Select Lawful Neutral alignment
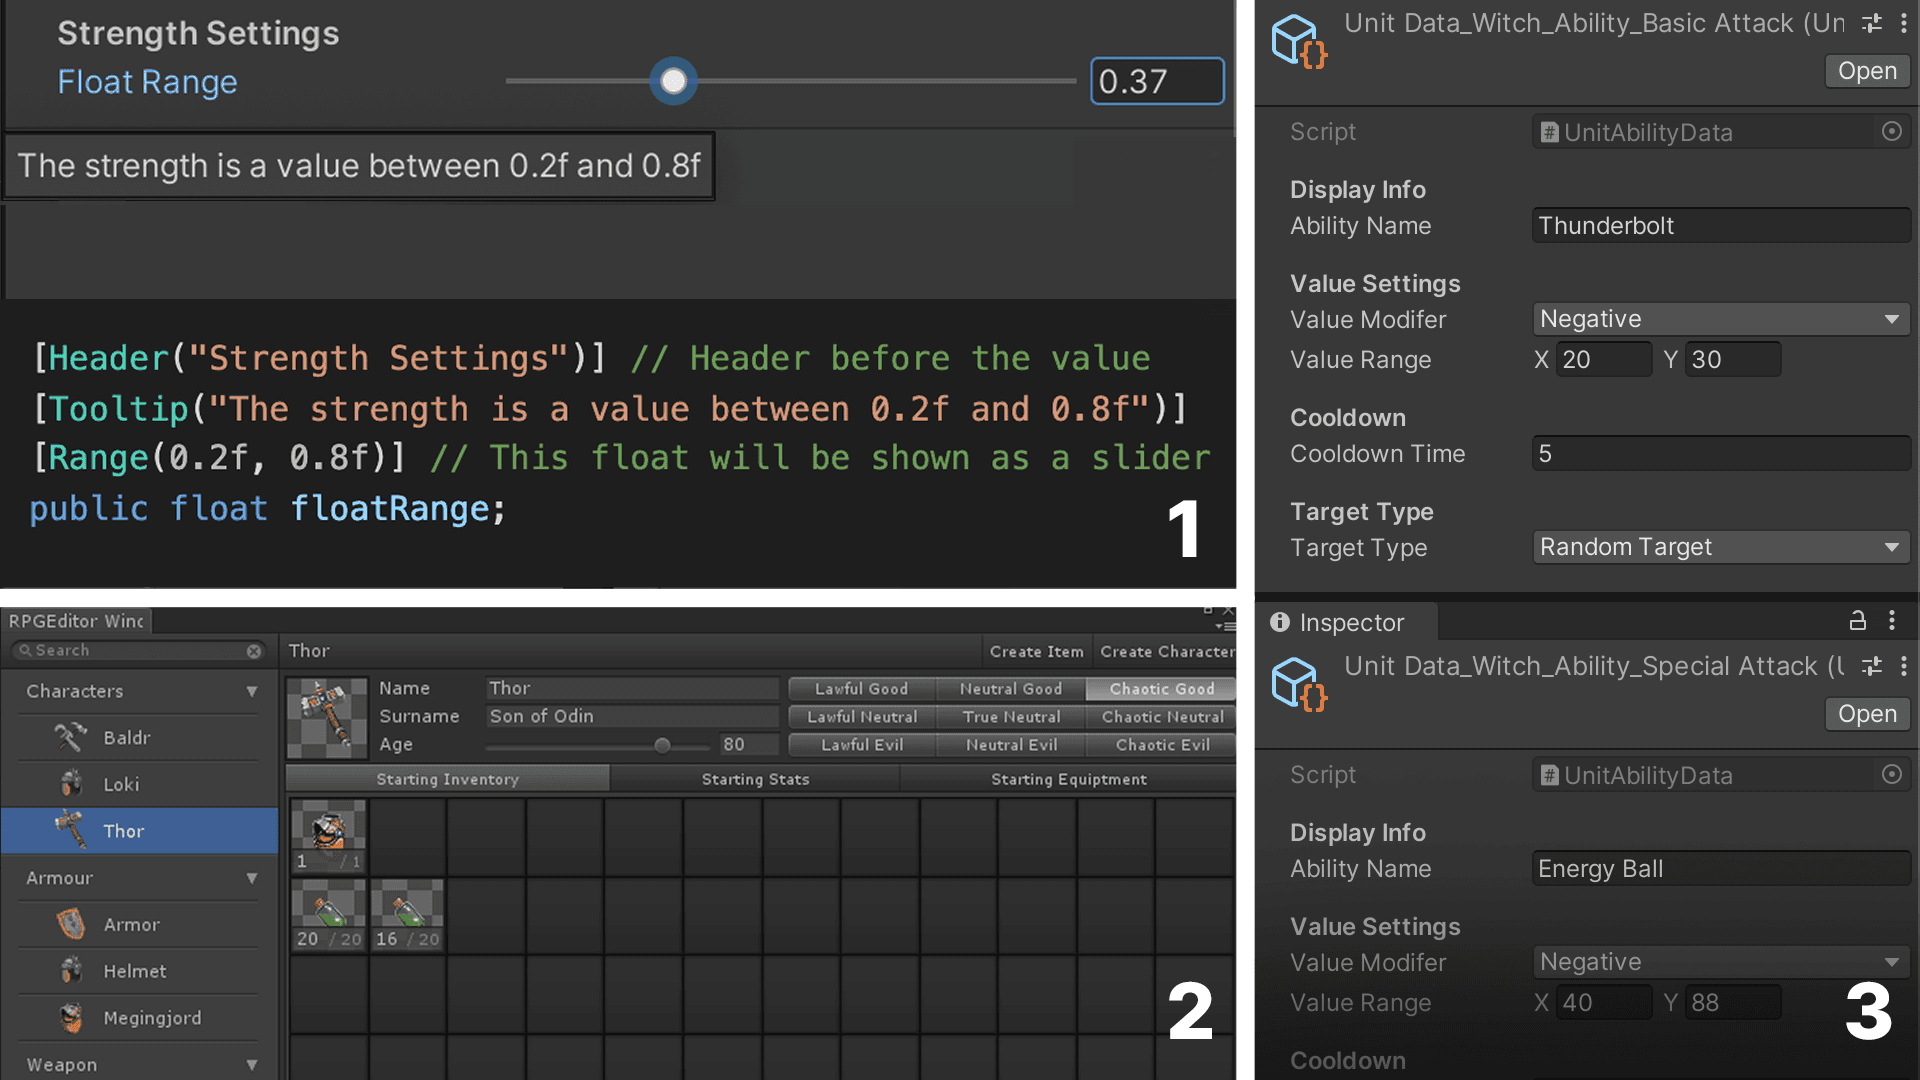The width and height of the screenshot is (1920, 1080). tap(861, 717)
